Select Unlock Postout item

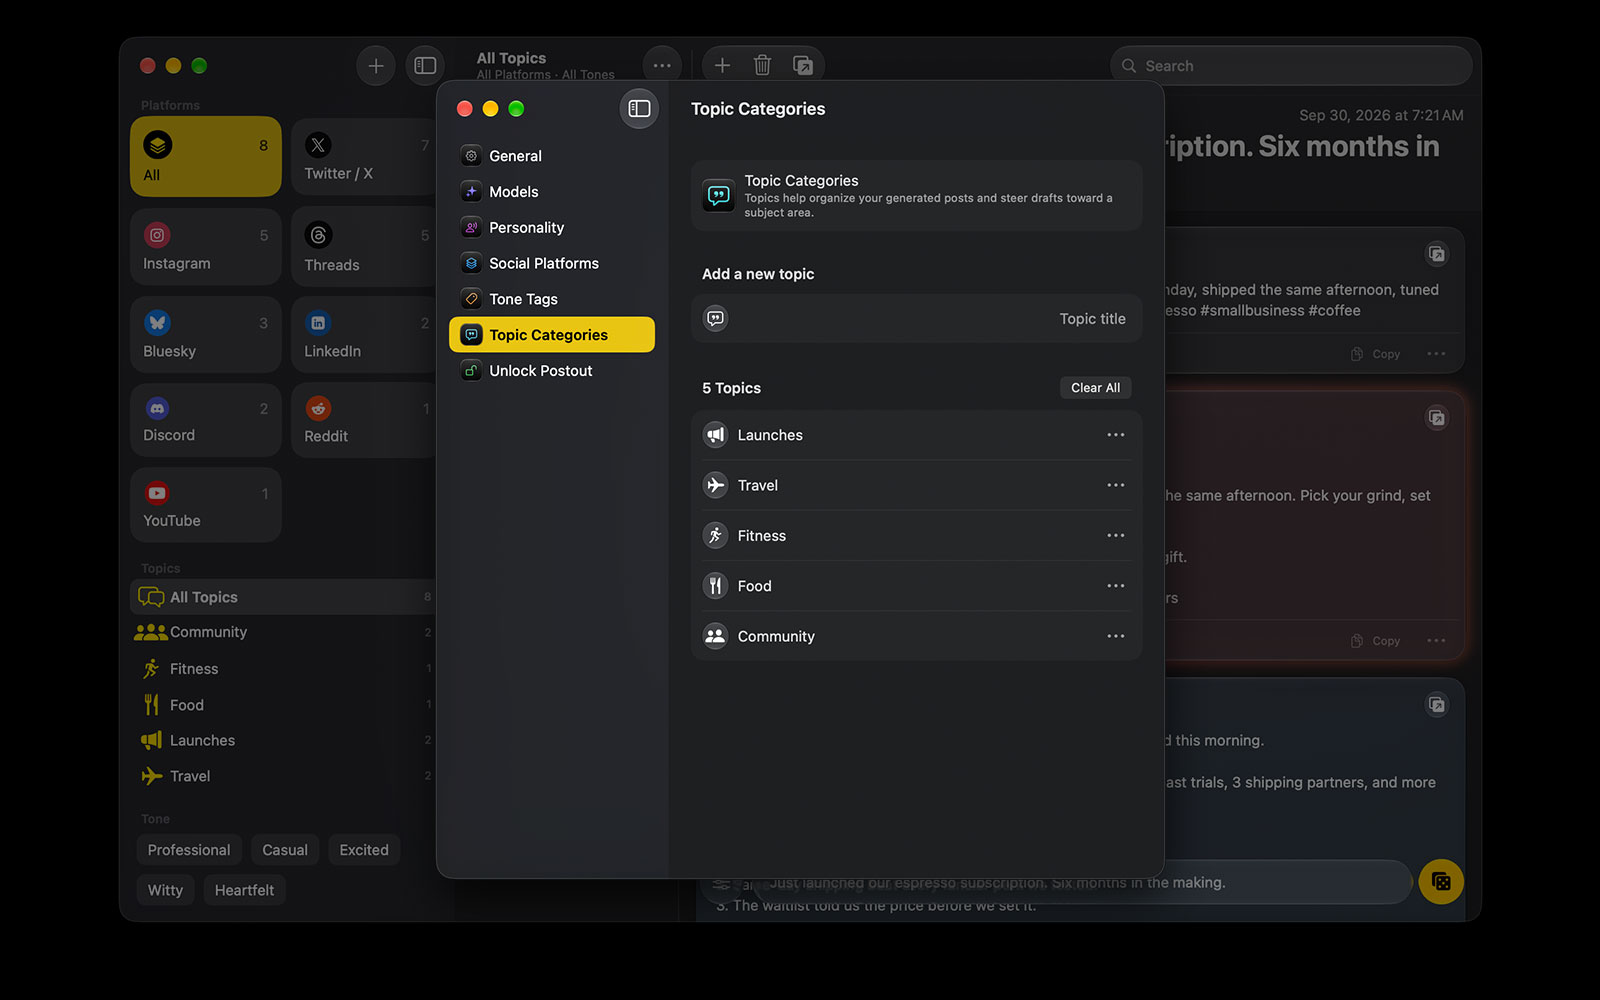pyautogui.click(x=552, y=371)
